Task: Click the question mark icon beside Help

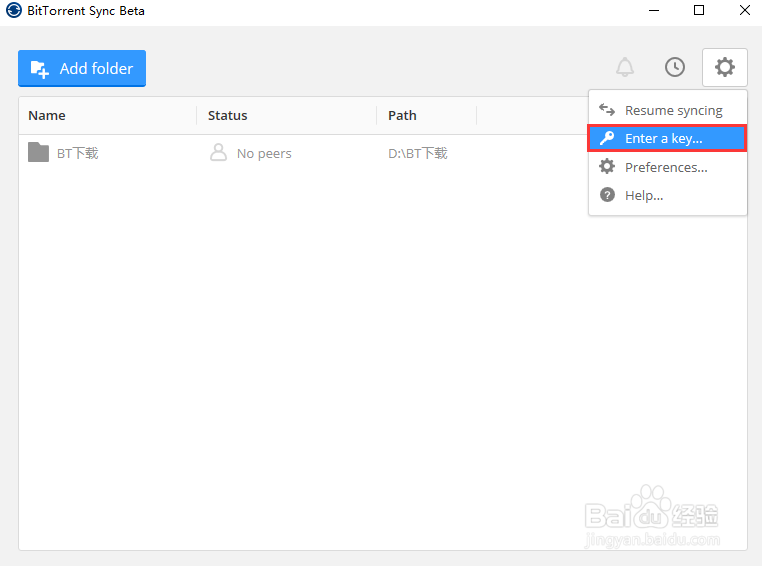Action: pos(607,195)
